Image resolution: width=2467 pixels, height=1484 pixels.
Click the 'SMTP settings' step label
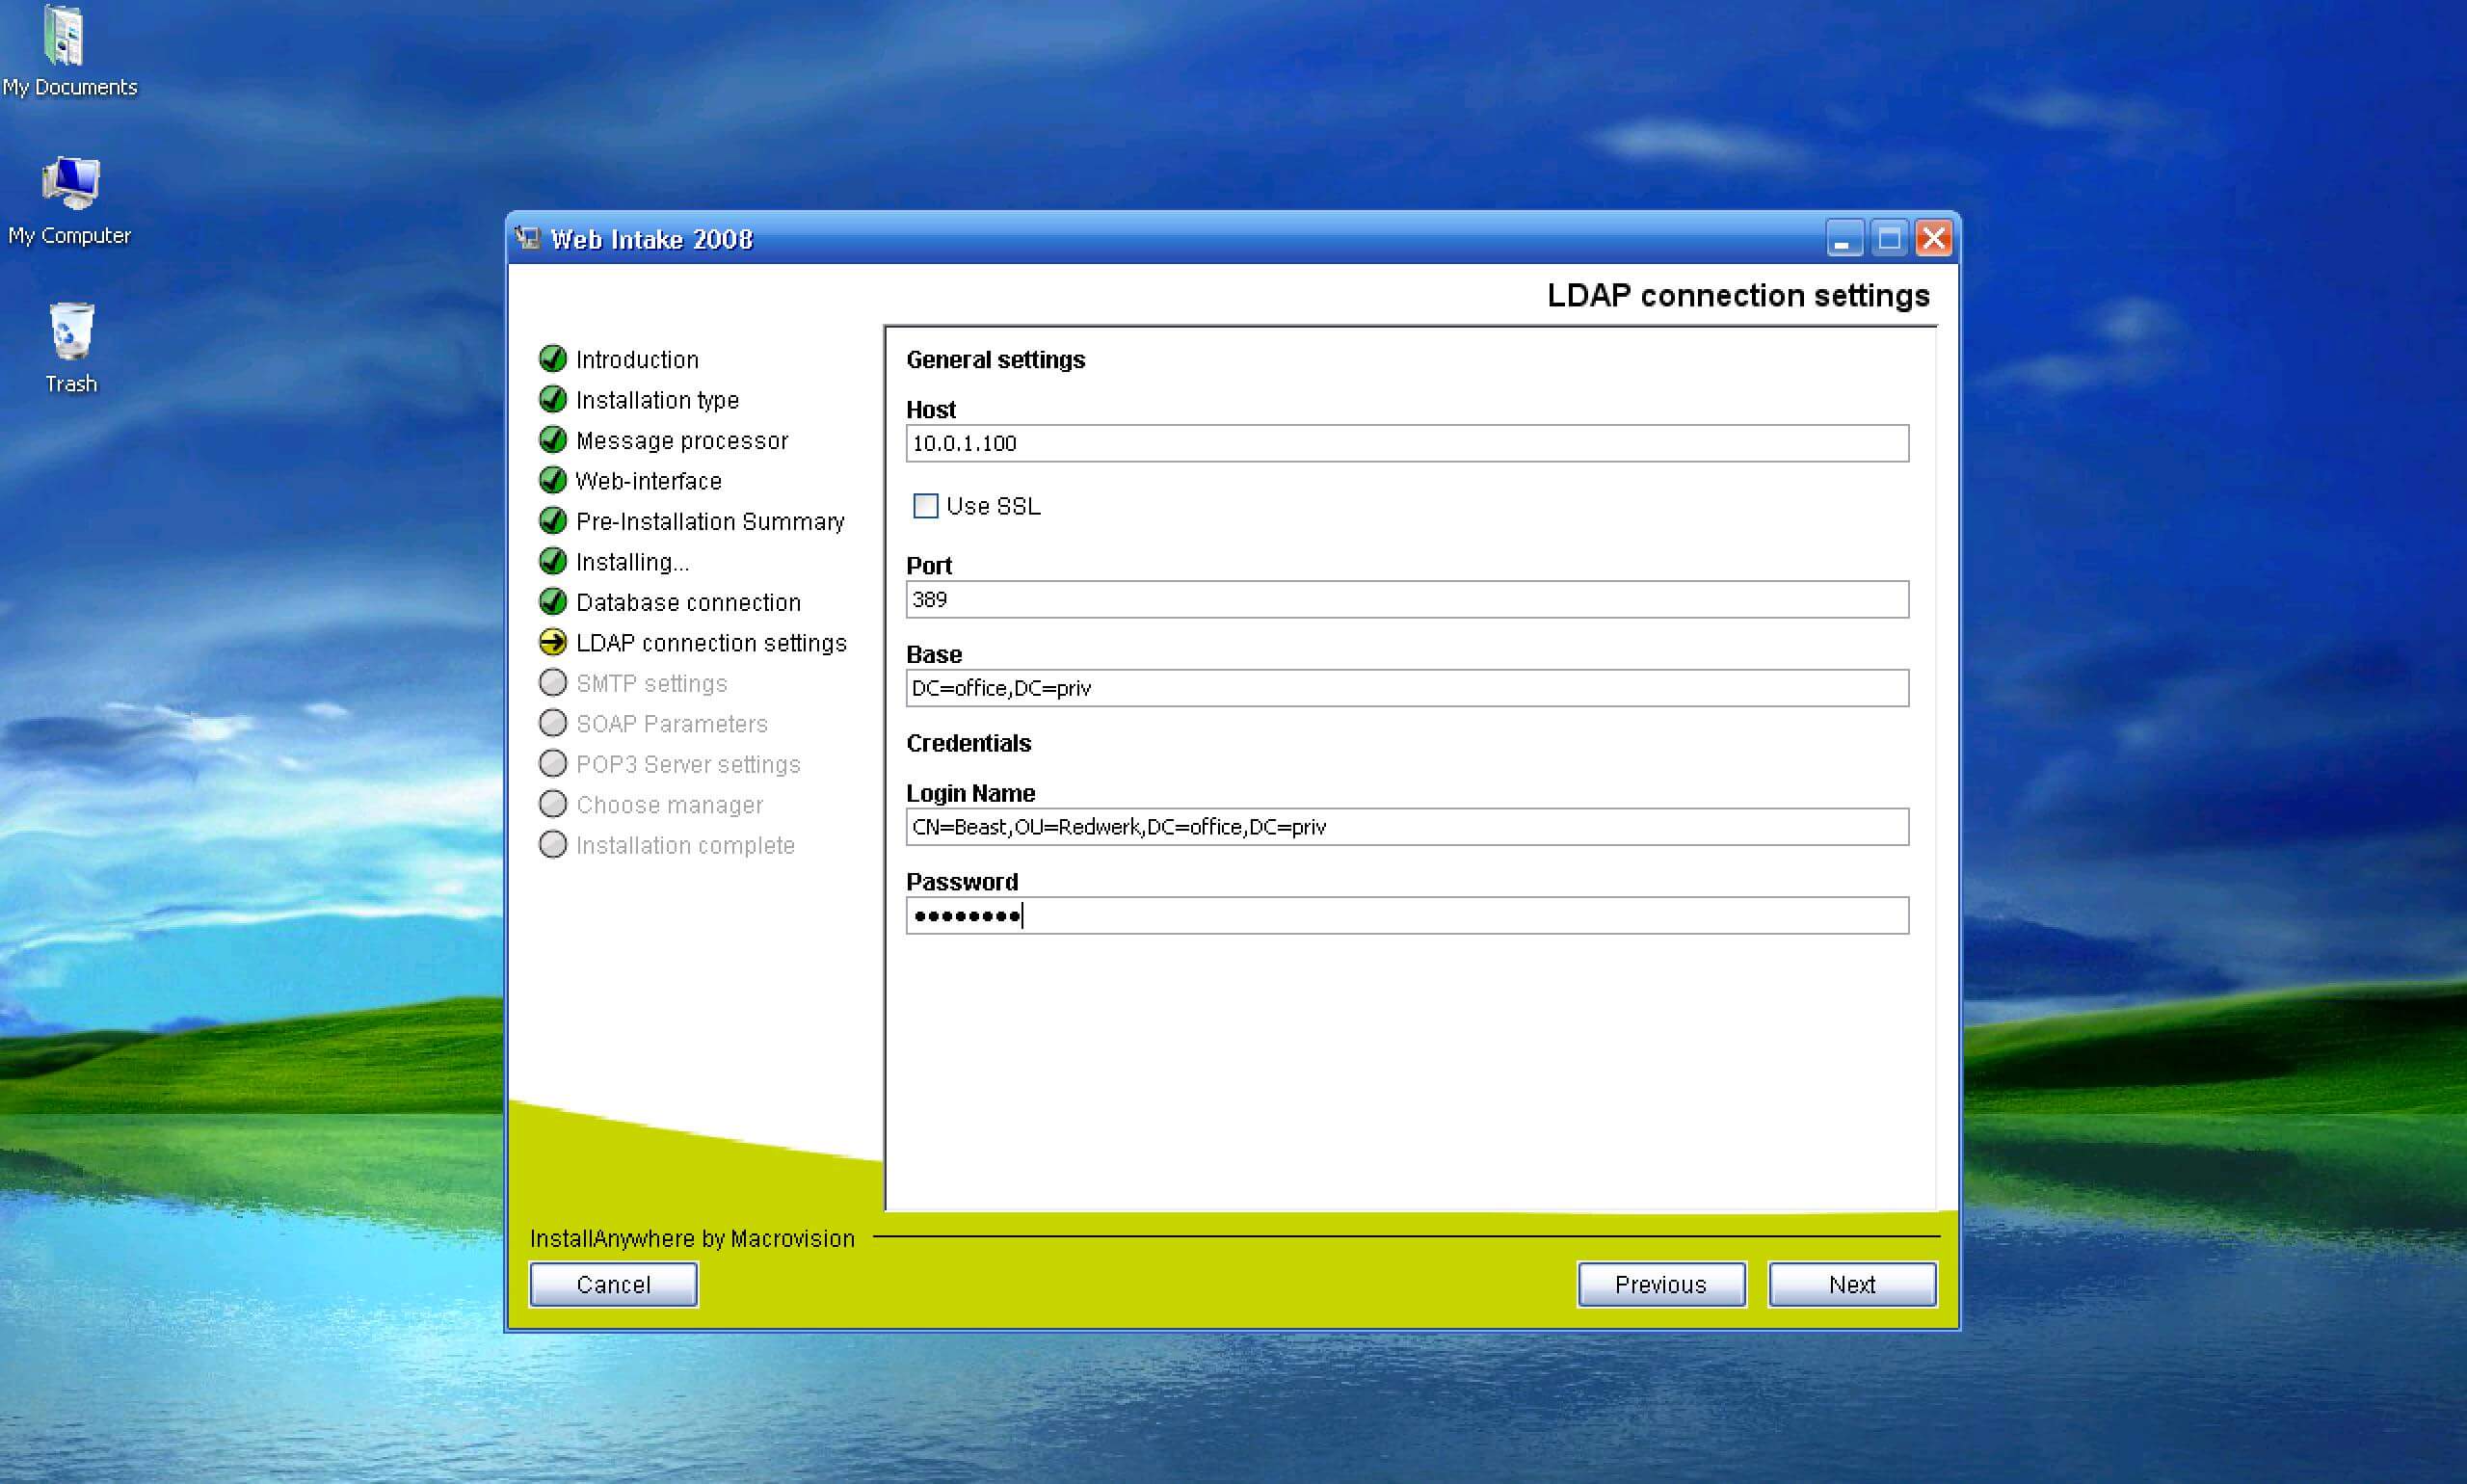pos(651,683)
